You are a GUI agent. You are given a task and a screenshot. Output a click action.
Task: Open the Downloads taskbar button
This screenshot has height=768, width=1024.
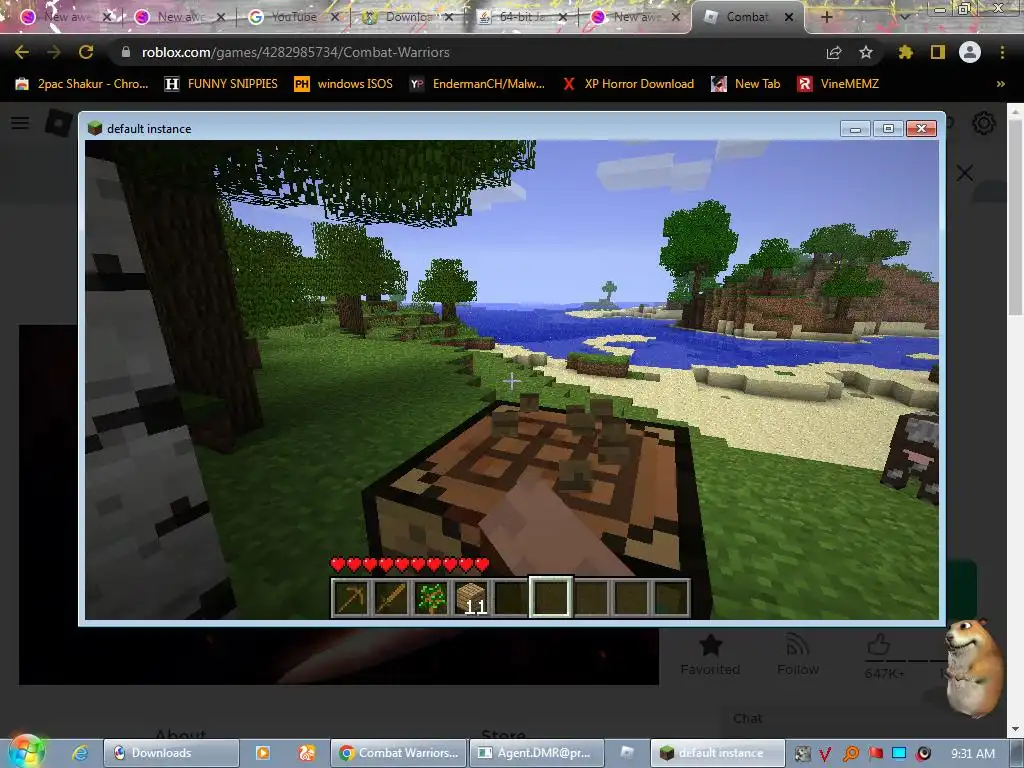click(171, 753)
